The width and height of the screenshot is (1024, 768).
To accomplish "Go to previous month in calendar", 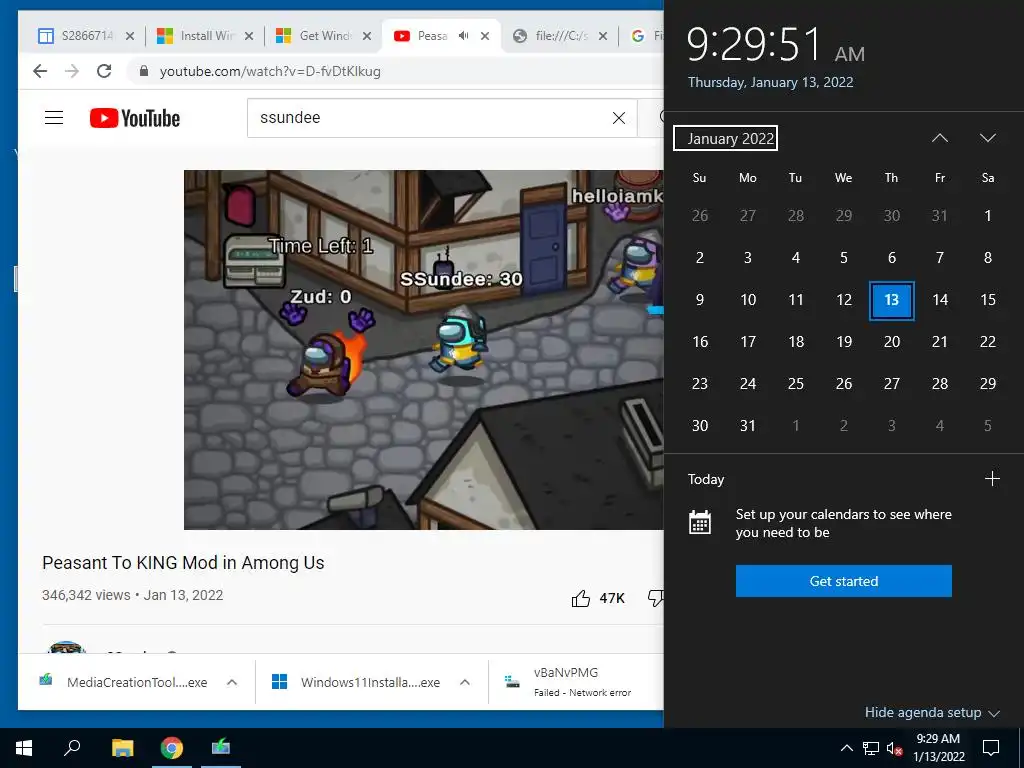I will pyautogui.click(x=940, y=138).
